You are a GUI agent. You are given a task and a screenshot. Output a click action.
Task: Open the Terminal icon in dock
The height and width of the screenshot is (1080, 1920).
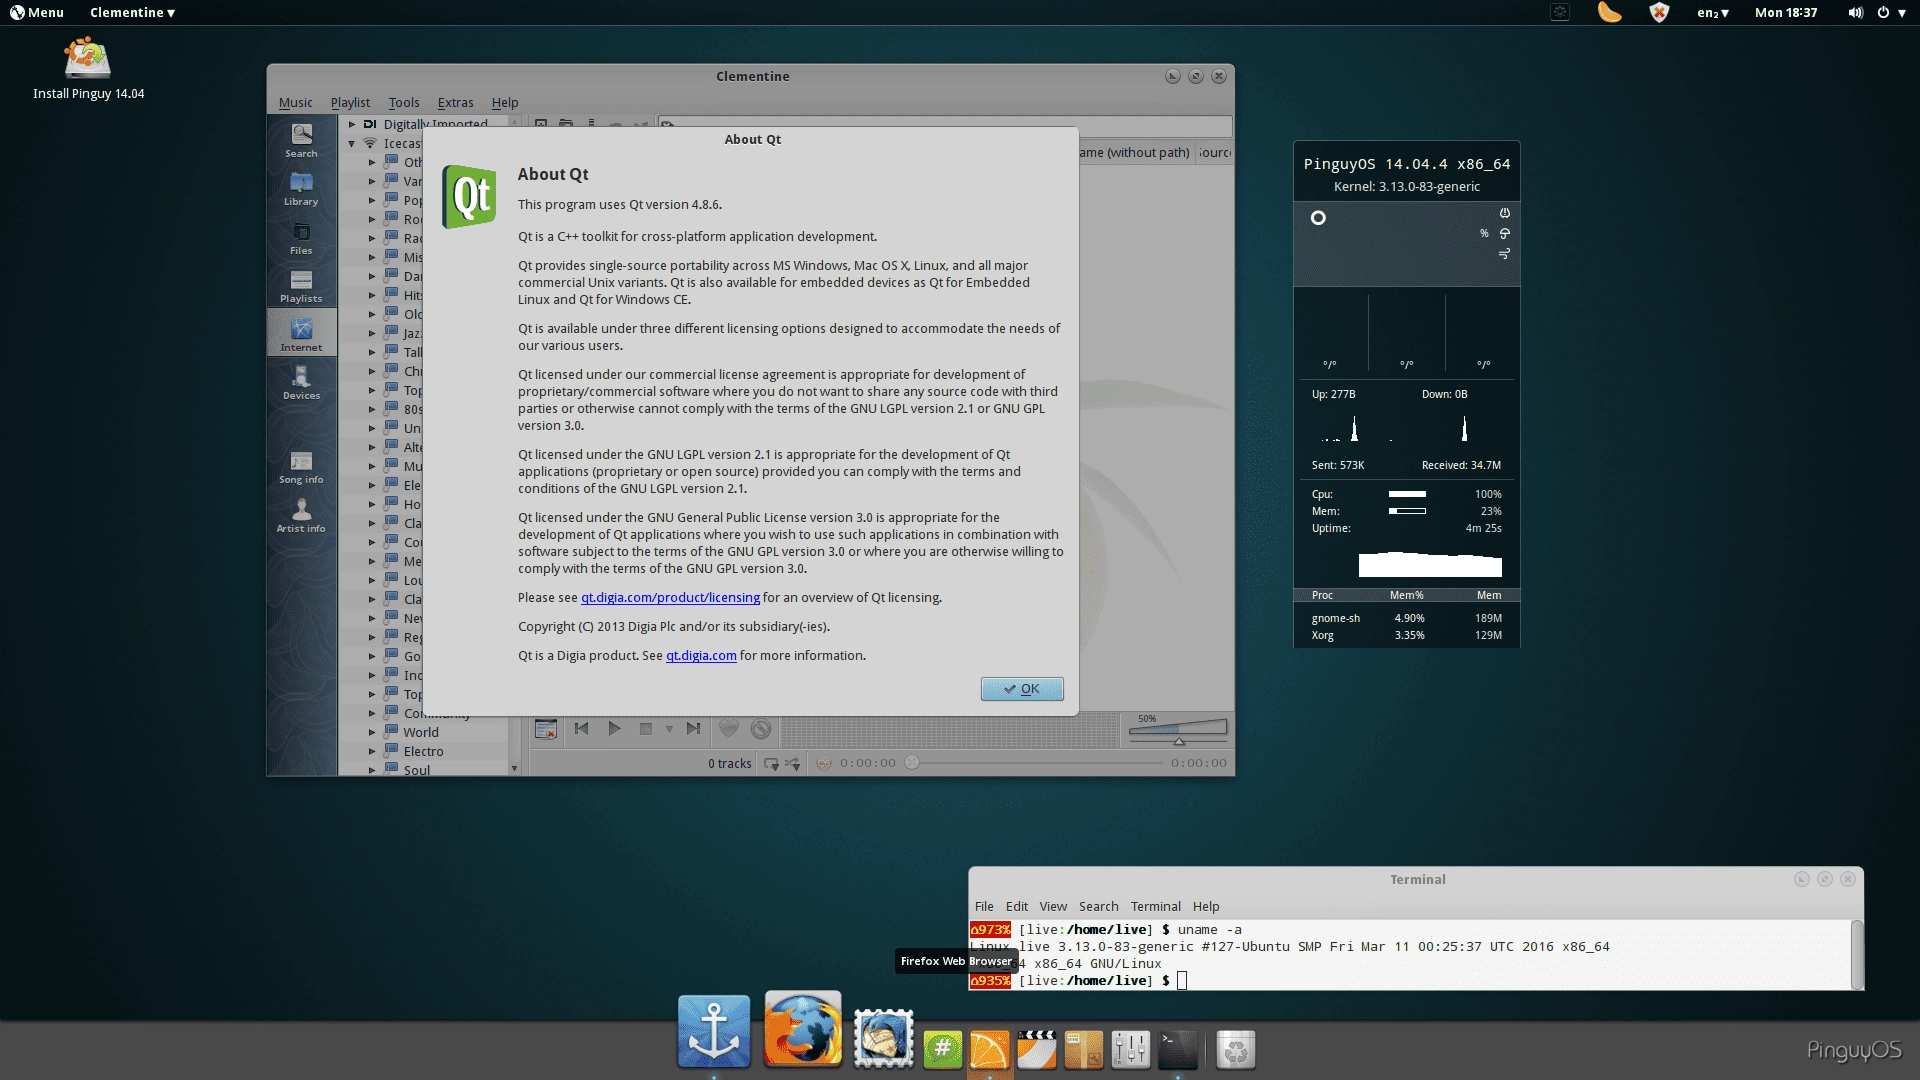pyautogui.click(x=1177, y=1049)
